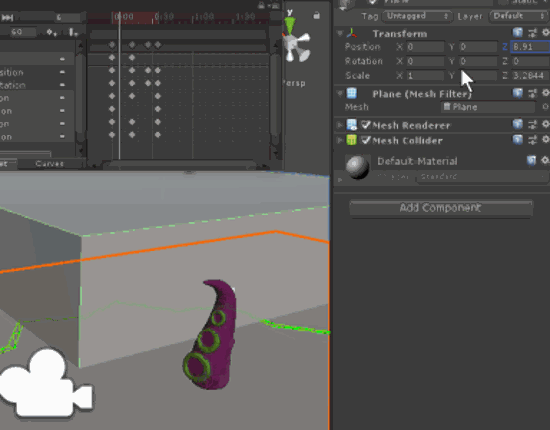Switch to the Curves tab

[49, 164]
